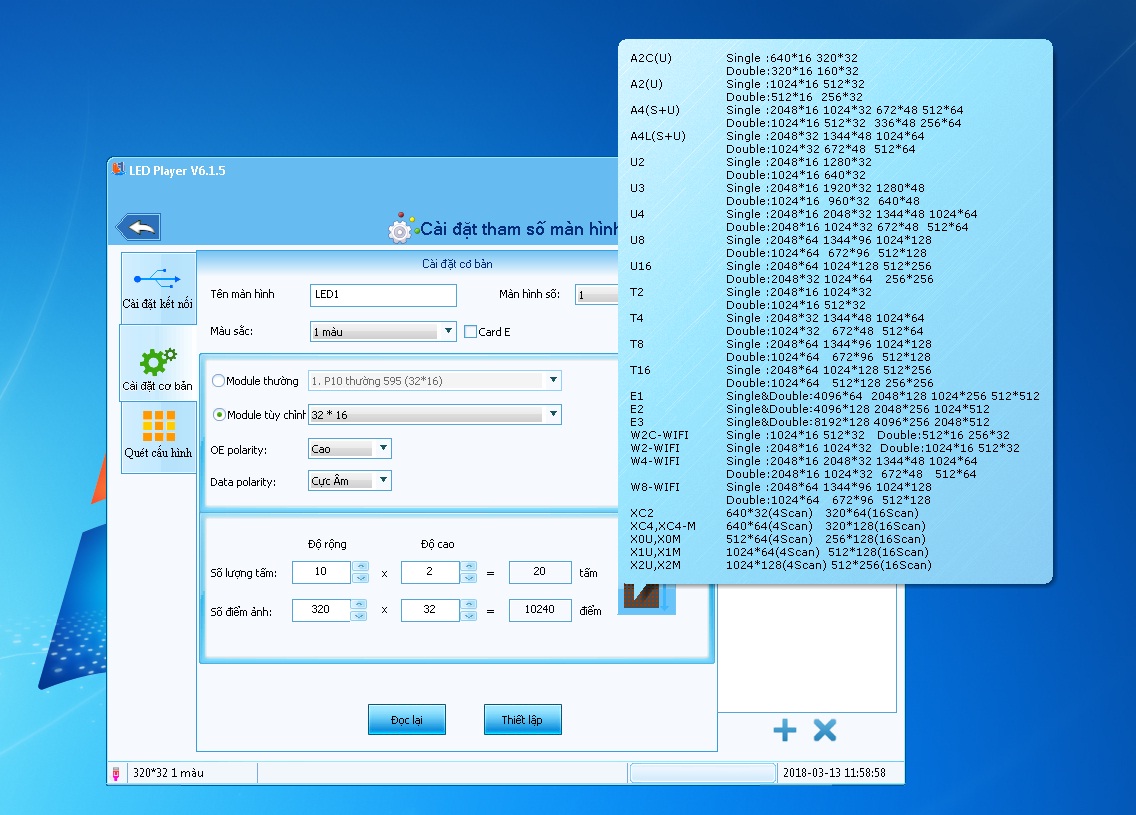Click the Tên màn hình input field
Viewport: 1136px width, 815px height.
click(x=383, y=295)
